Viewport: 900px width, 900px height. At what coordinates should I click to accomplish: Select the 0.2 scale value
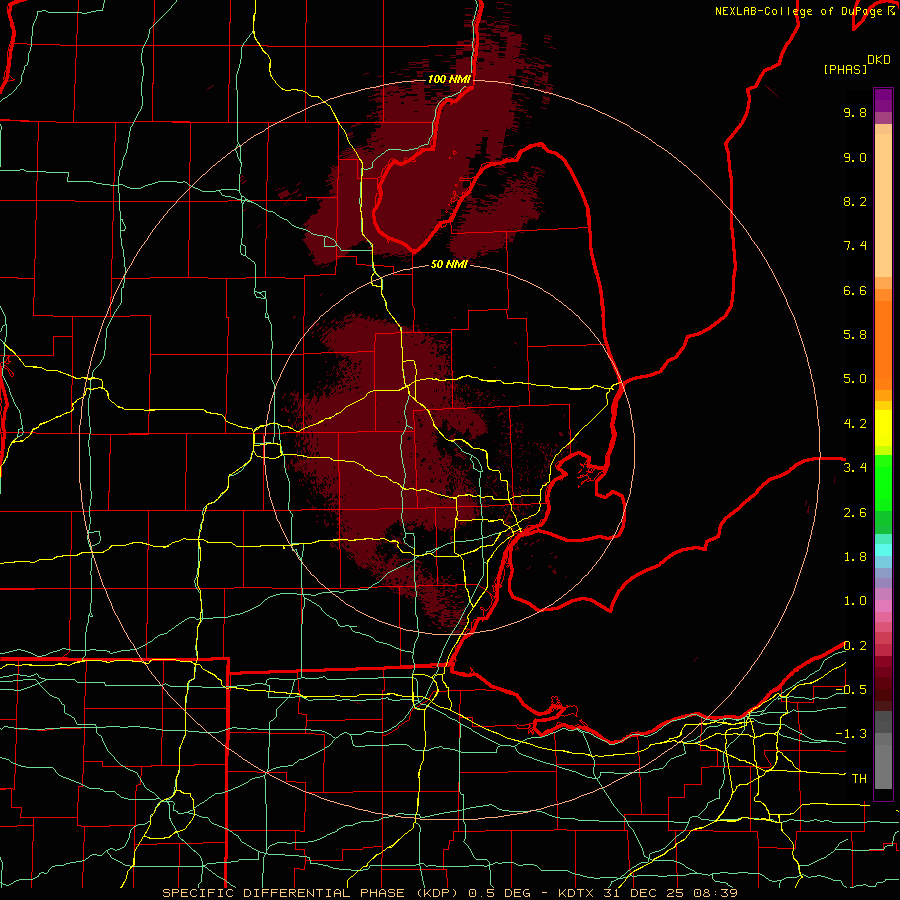pos(855,646)
